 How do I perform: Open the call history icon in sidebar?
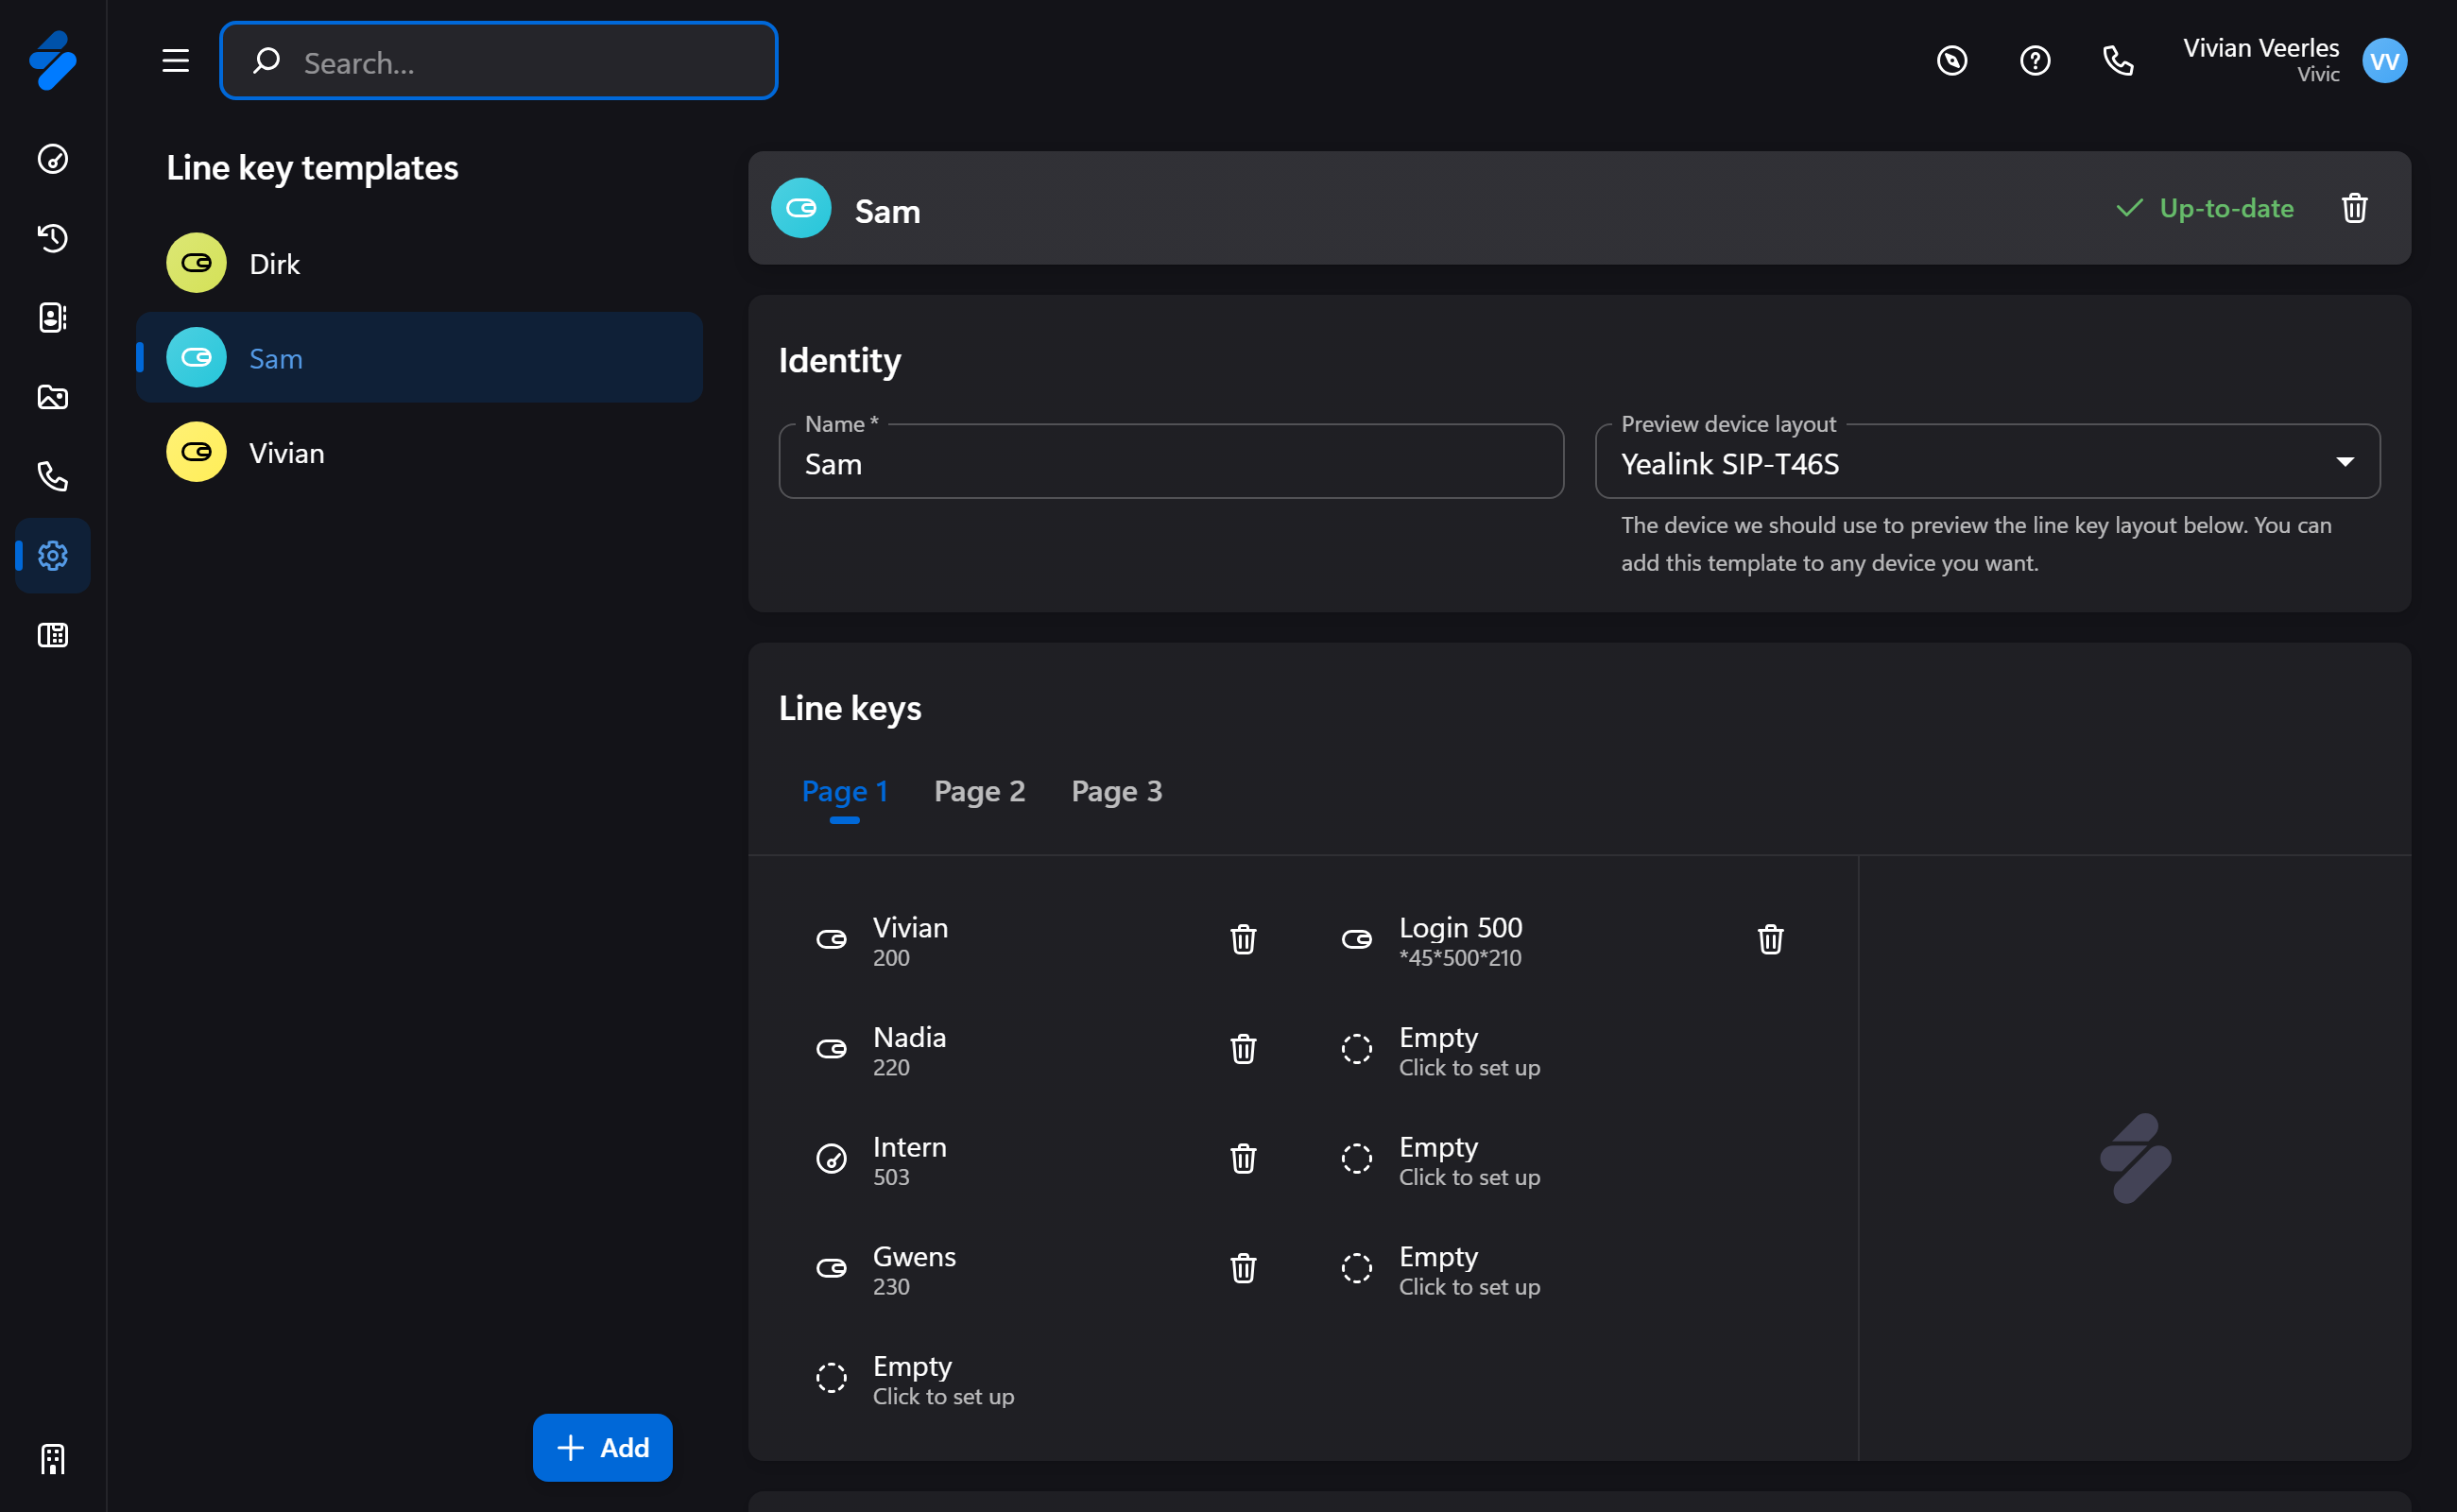tap(53, 238)
